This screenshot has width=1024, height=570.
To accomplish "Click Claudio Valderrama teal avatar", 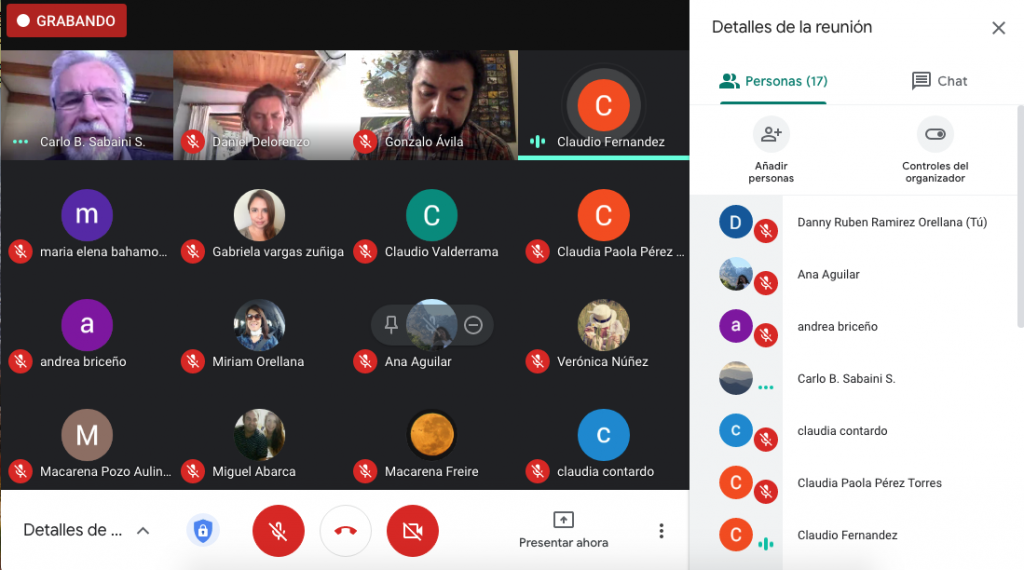I will coord(432,215).
